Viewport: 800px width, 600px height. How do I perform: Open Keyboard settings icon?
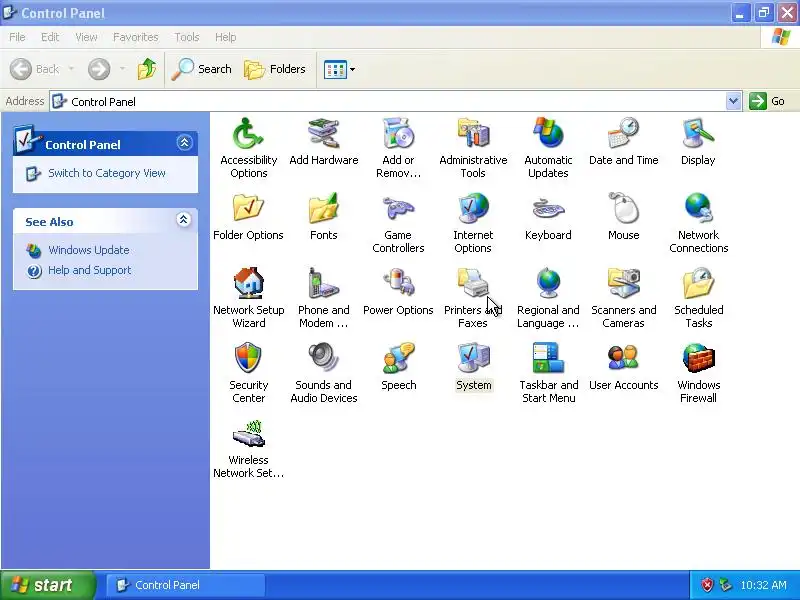[548, 217]
